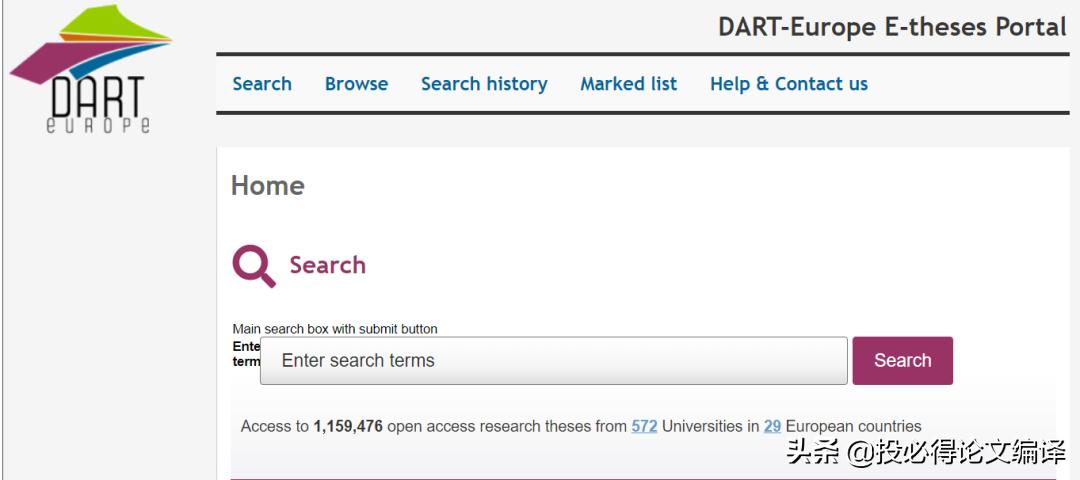Click the magenta magnifying glass icon
This screenshot has height=480, width=1080.
(253, 266)
